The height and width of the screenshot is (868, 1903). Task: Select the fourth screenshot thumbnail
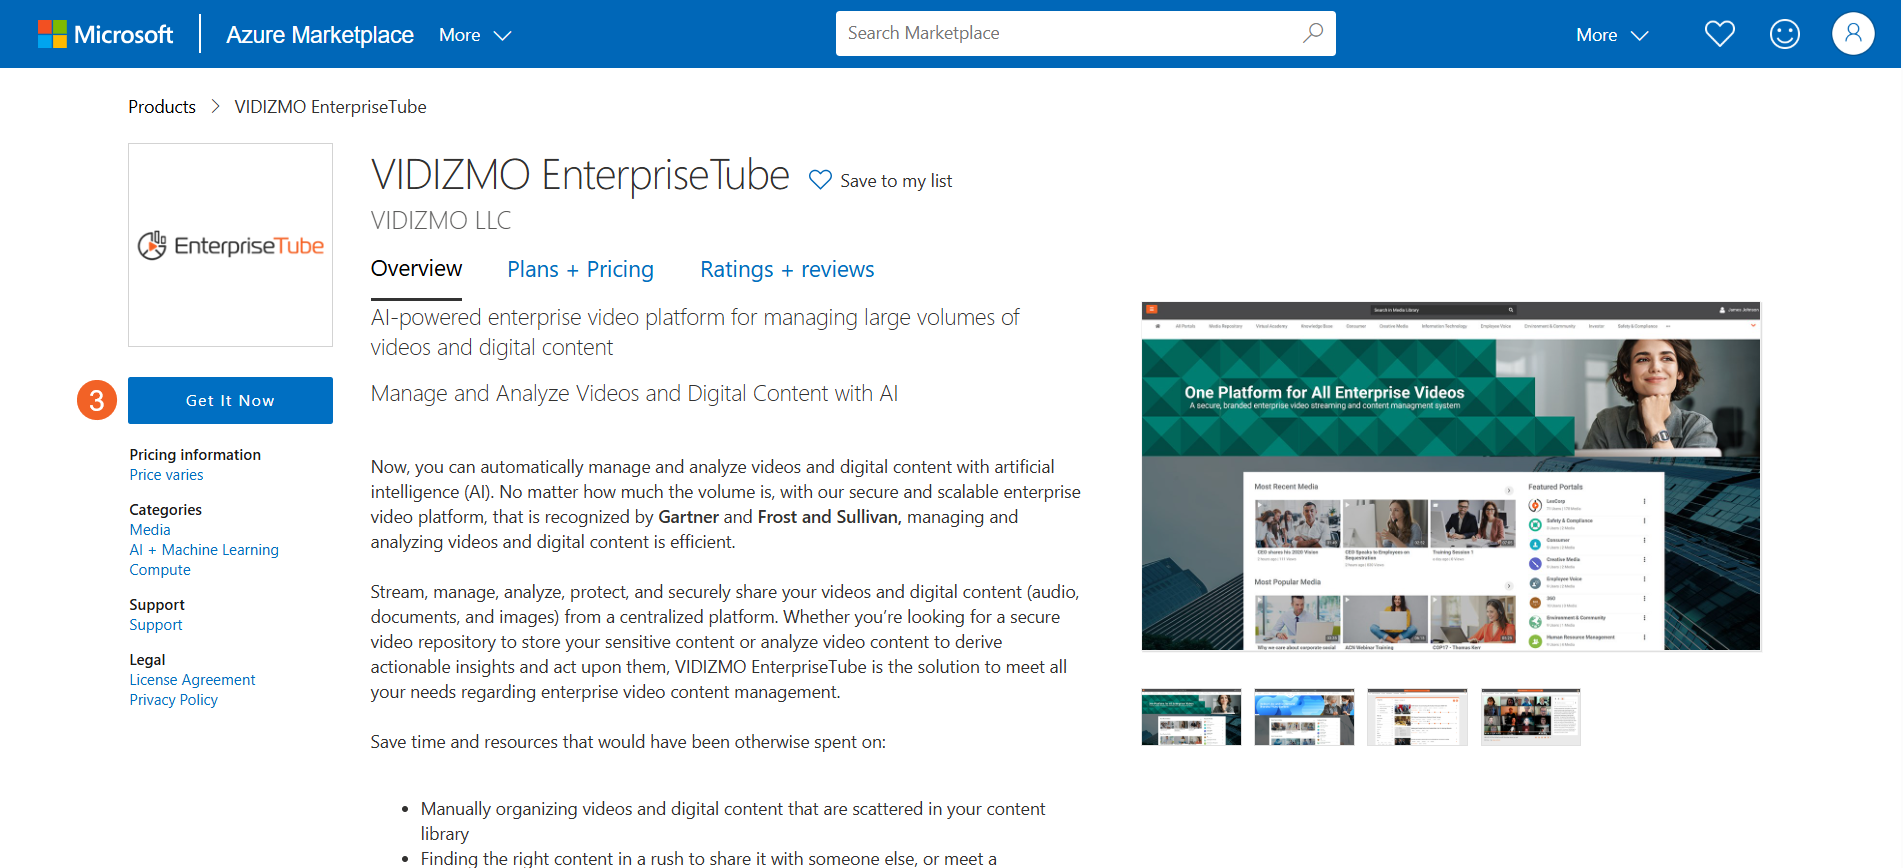coord(1530,717)
